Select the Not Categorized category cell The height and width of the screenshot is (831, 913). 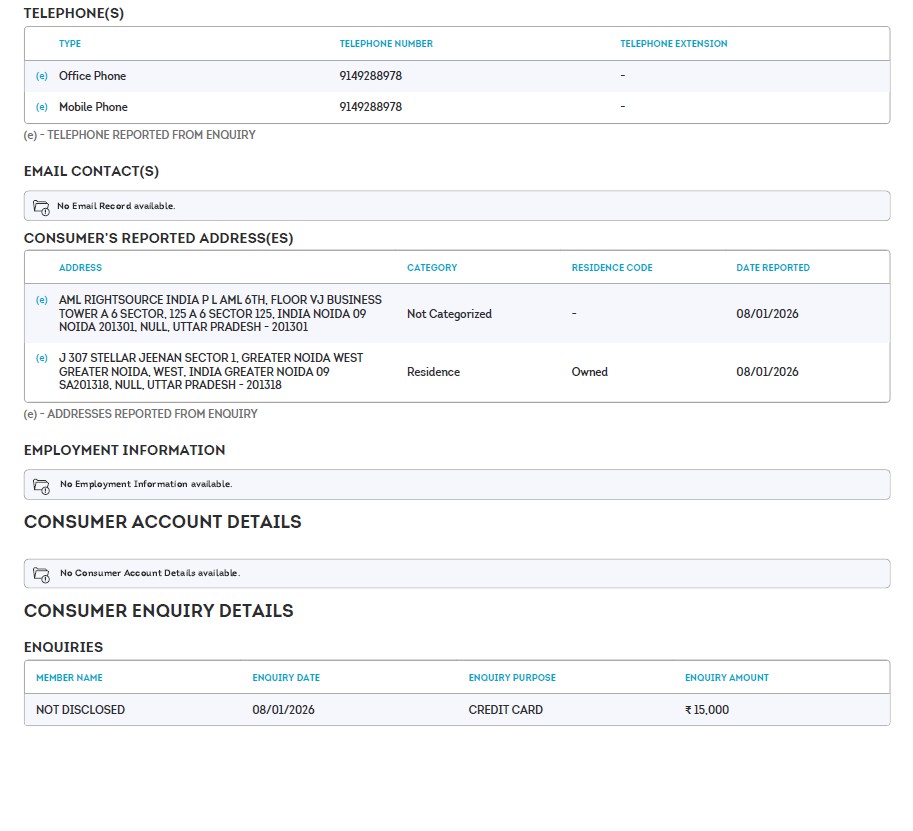[x=449, y=314]
